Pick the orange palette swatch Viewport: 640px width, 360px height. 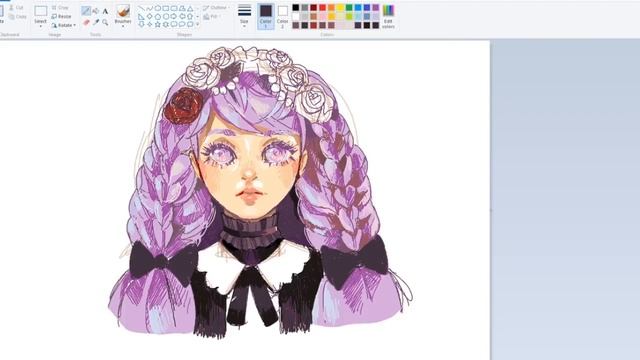[x=331, y=7]
